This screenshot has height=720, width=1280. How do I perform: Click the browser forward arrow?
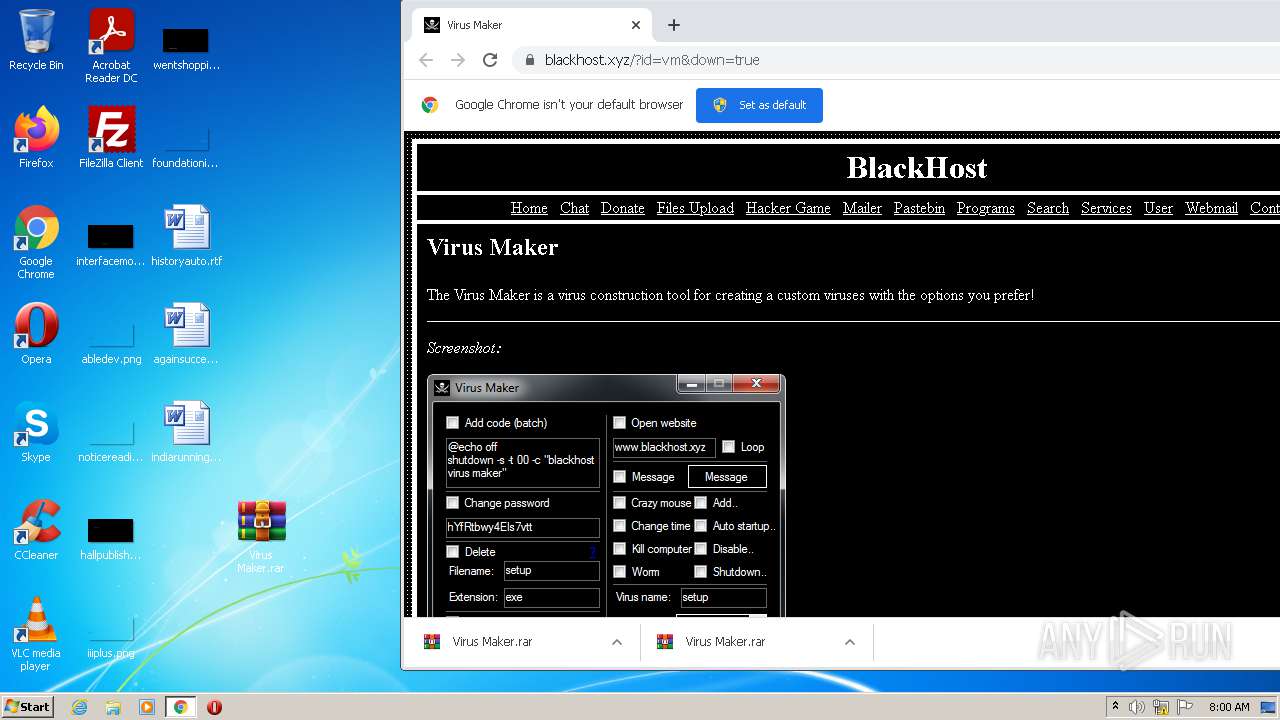click(458, 60)
